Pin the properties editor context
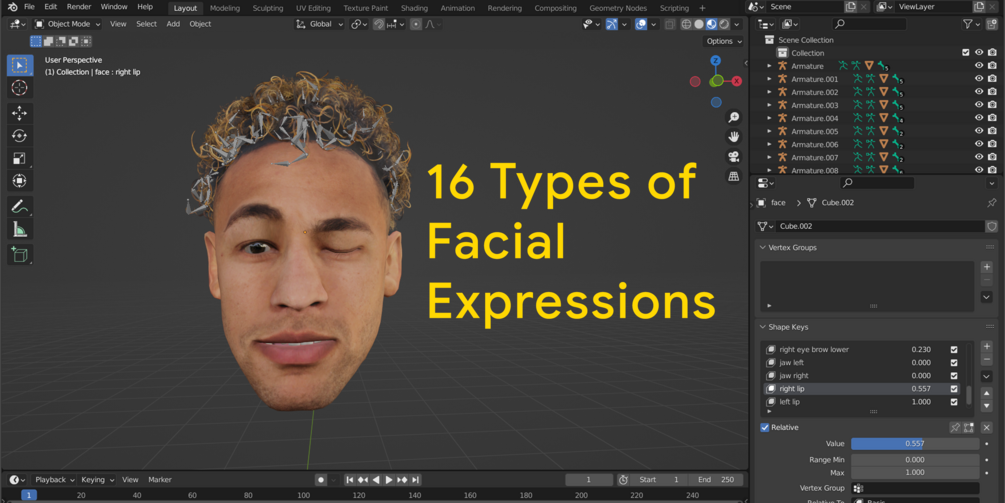Screen dimensions: 1005x503 pyautogui.click(x=992, y=202)
